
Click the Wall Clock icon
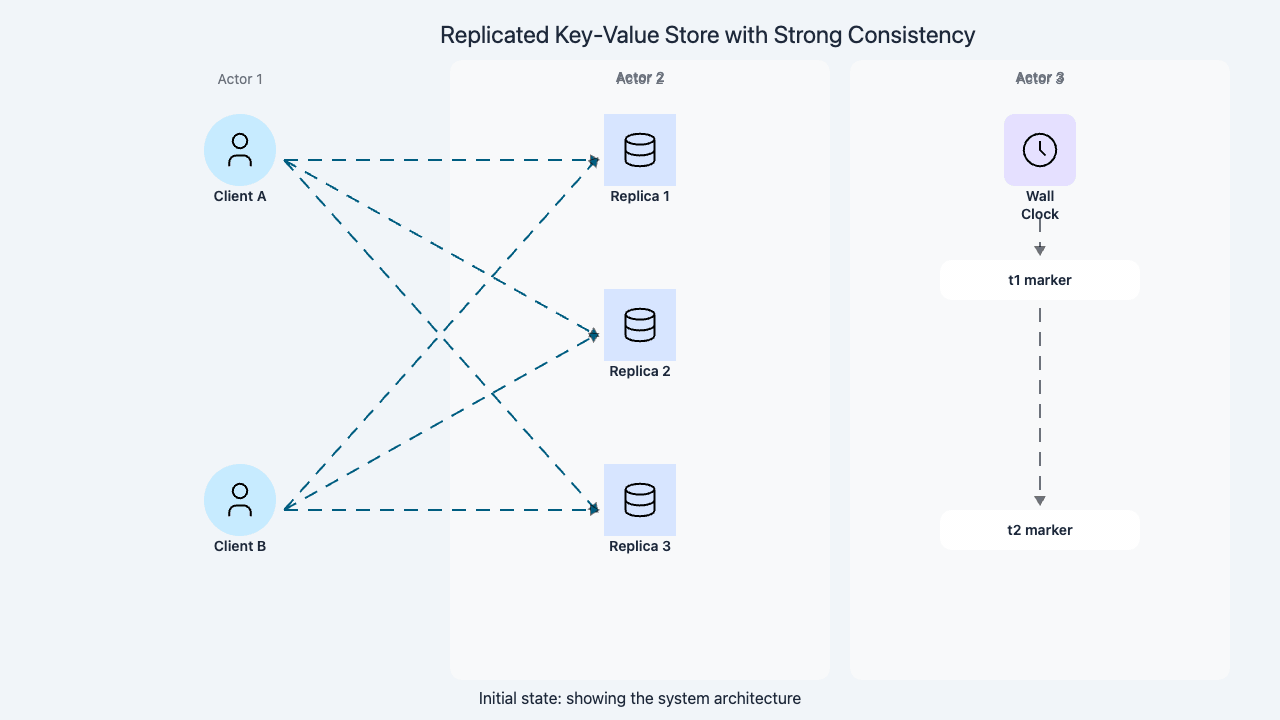point(1040,150)
